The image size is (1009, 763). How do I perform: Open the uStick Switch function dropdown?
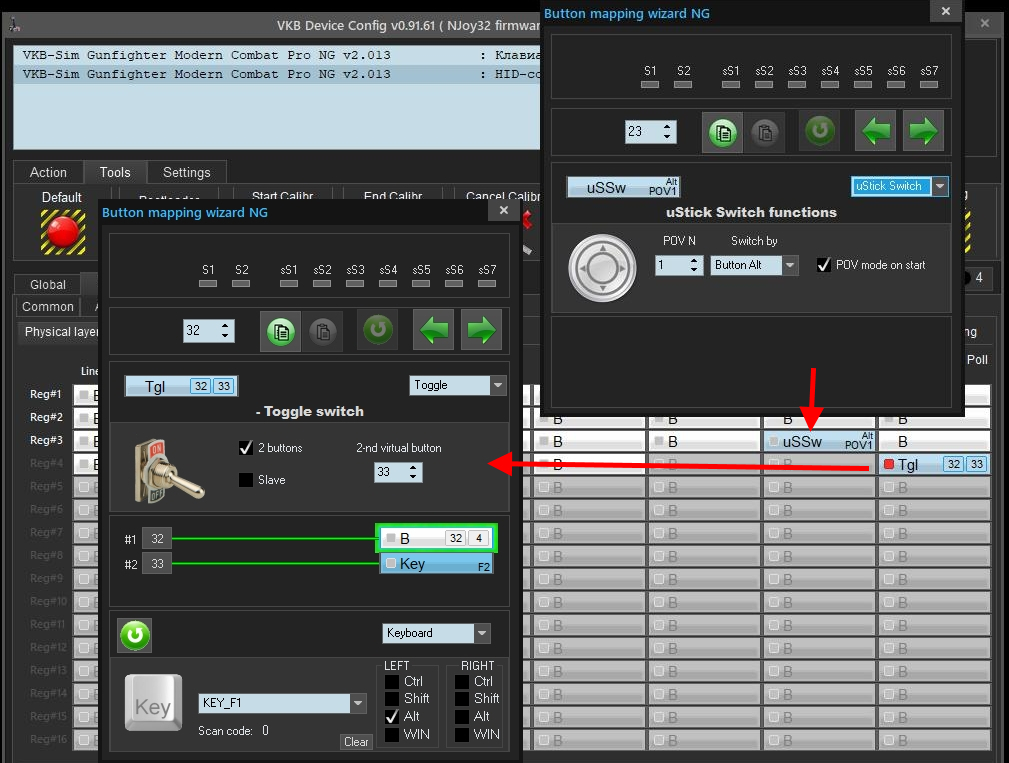click(x=940, y=187)
